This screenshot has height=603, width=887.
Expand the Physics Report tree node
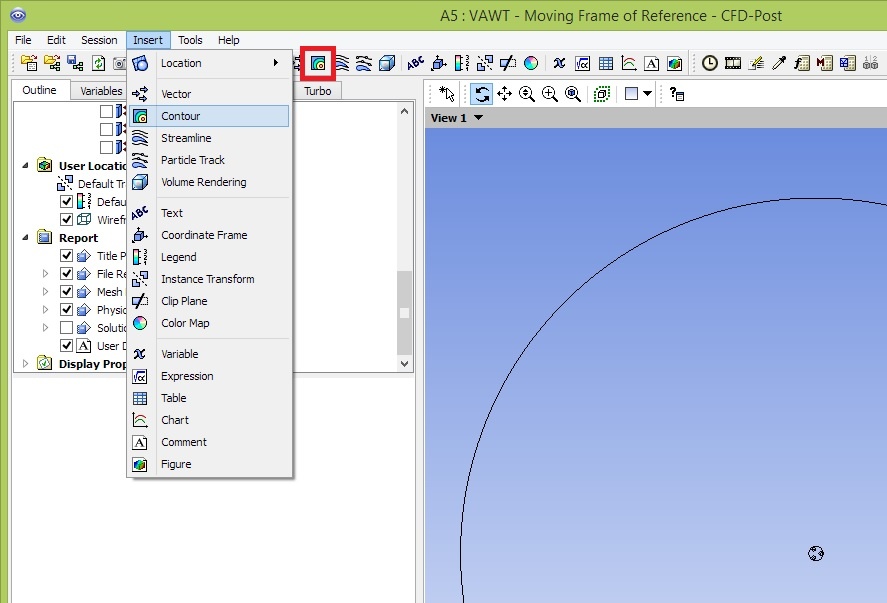pyautogui.click(x=45, y=310)
